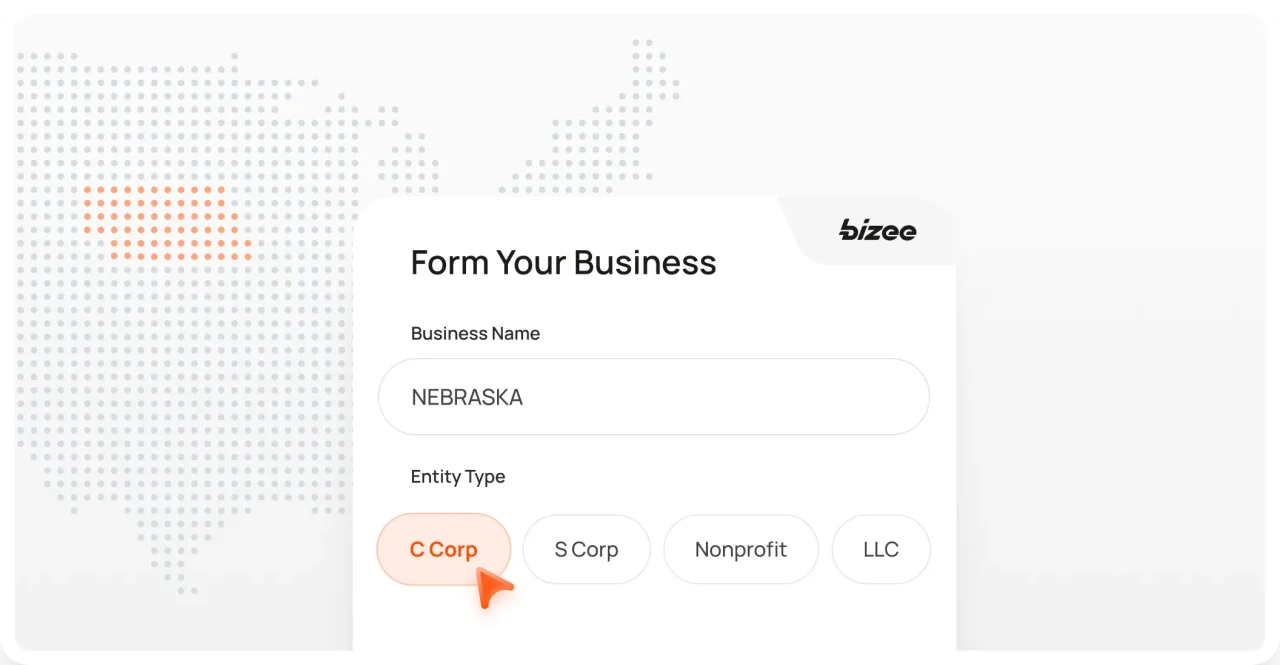
Task: Click the selected C Corp text label
Action: 443,549
